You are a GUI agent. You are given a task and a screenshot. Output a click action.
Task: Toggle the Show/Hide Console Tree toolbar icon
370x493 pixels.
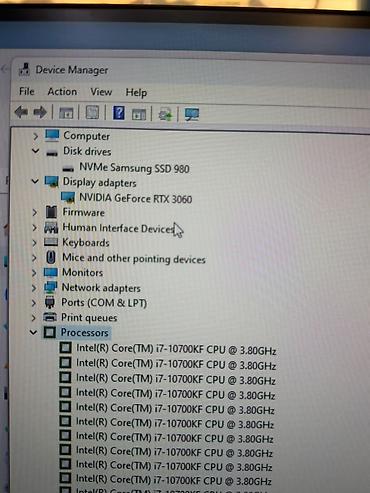click(x=66, y=113)
